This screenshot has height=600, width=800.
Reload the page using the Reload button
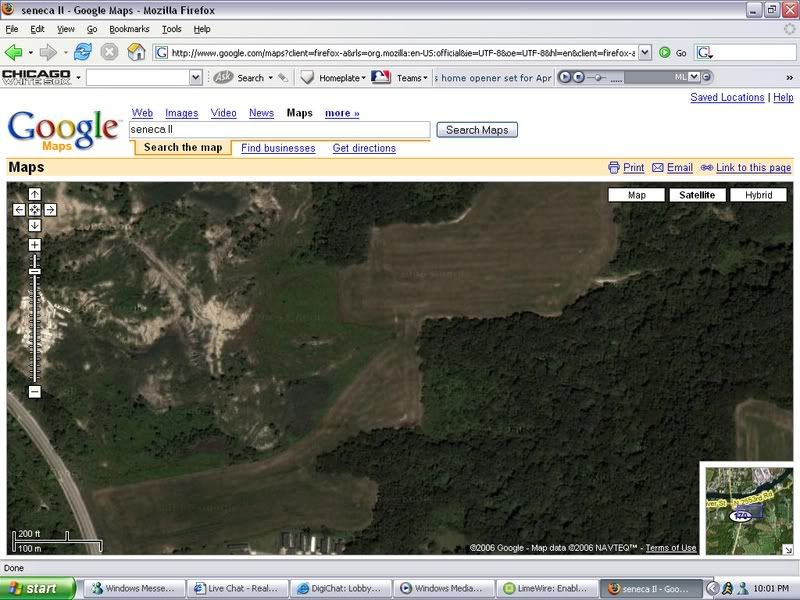(x=82, y=52)
